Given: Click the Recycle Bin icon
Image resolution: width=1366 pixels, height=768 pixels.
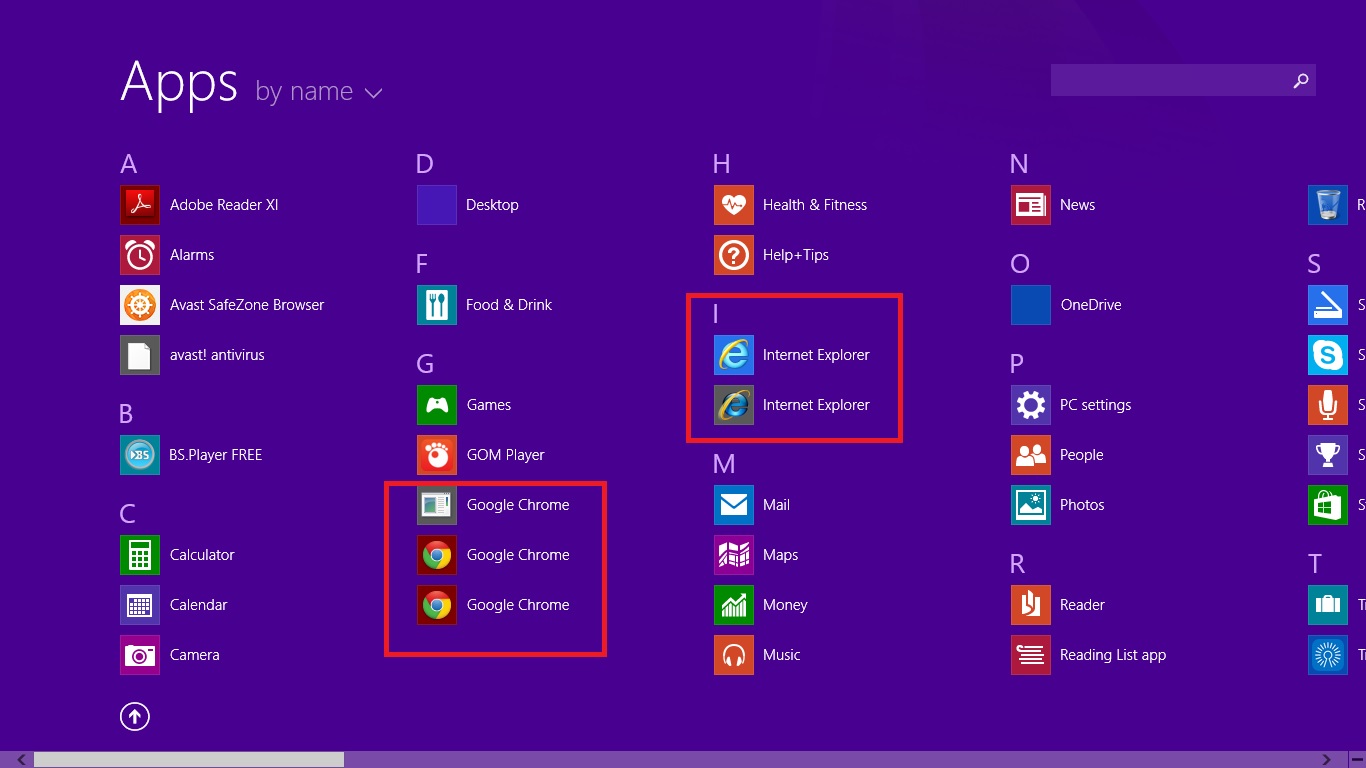Looking at the screenshot, I should tap(1328, 205).
